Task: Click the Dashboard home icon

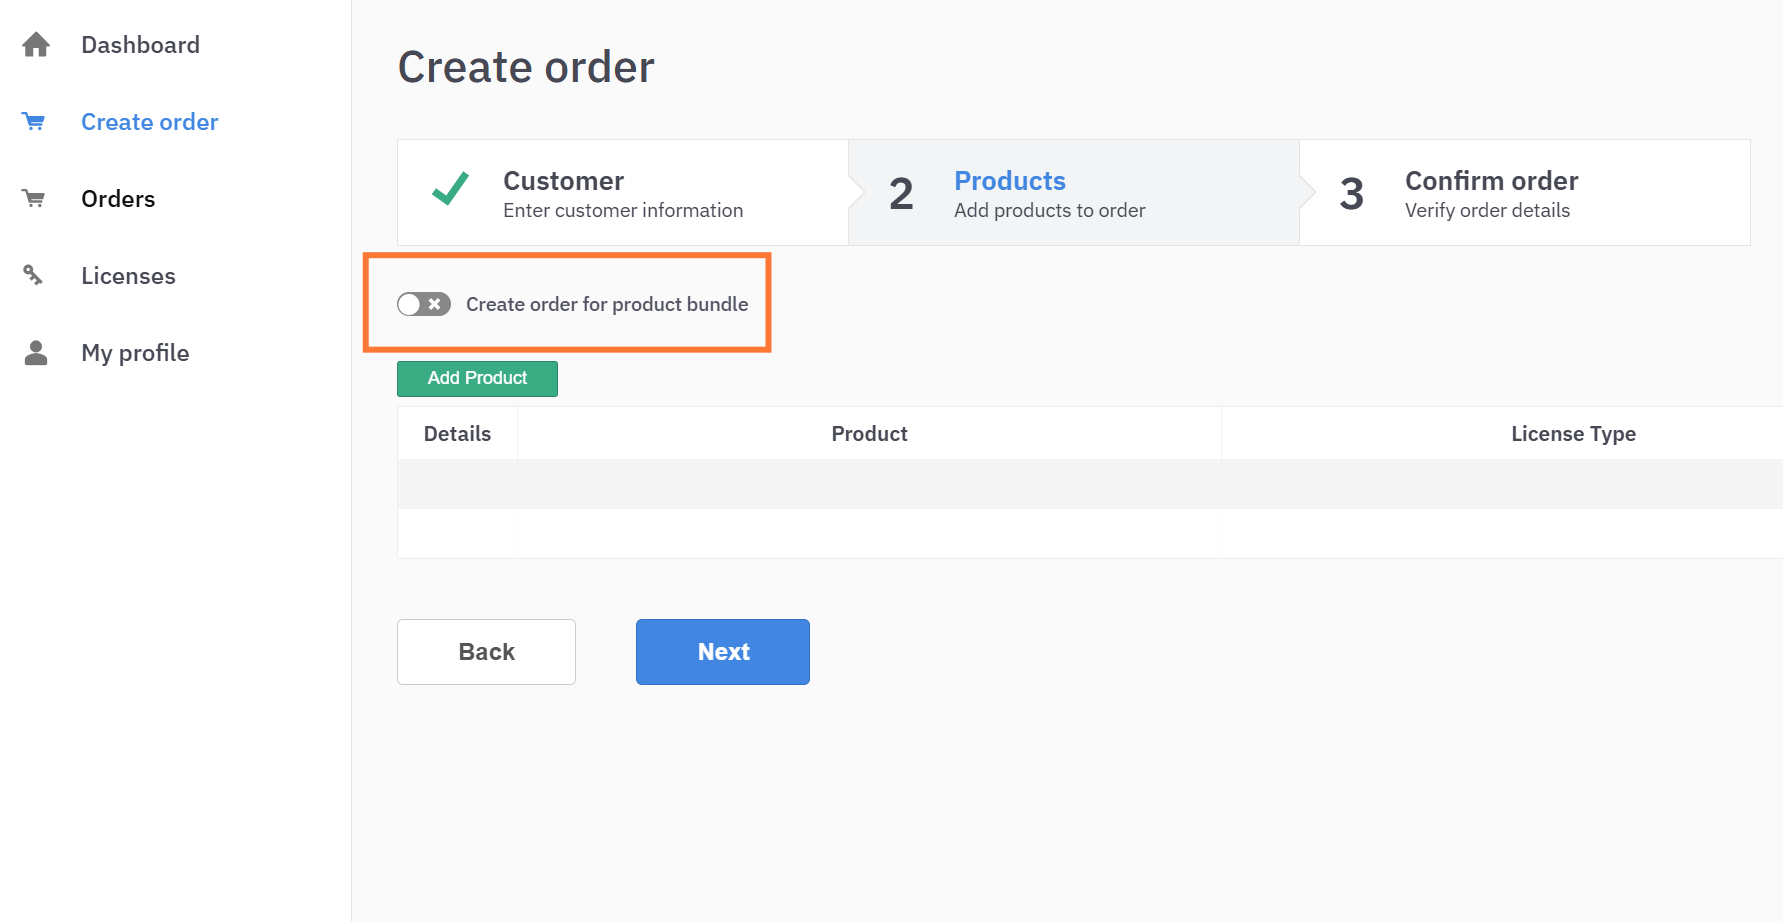Action: [x=36, y=45]
